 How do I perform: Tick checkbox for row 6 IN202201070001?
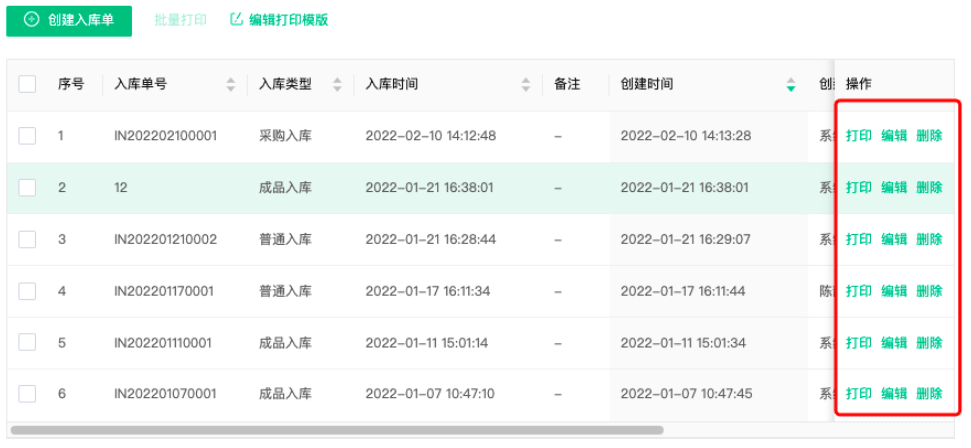pos(28,394)
